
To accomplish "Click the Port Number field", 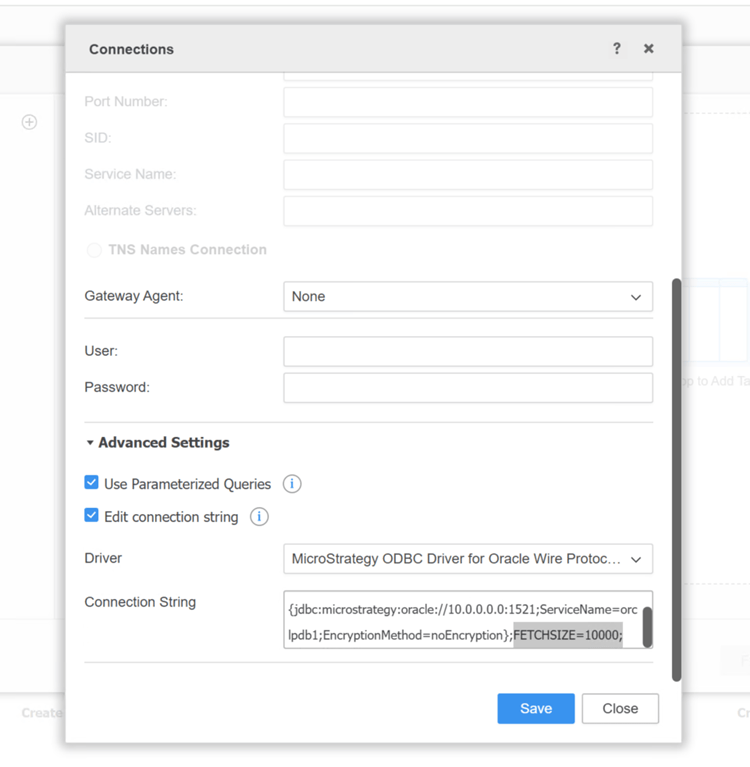I will click(468, 102).
